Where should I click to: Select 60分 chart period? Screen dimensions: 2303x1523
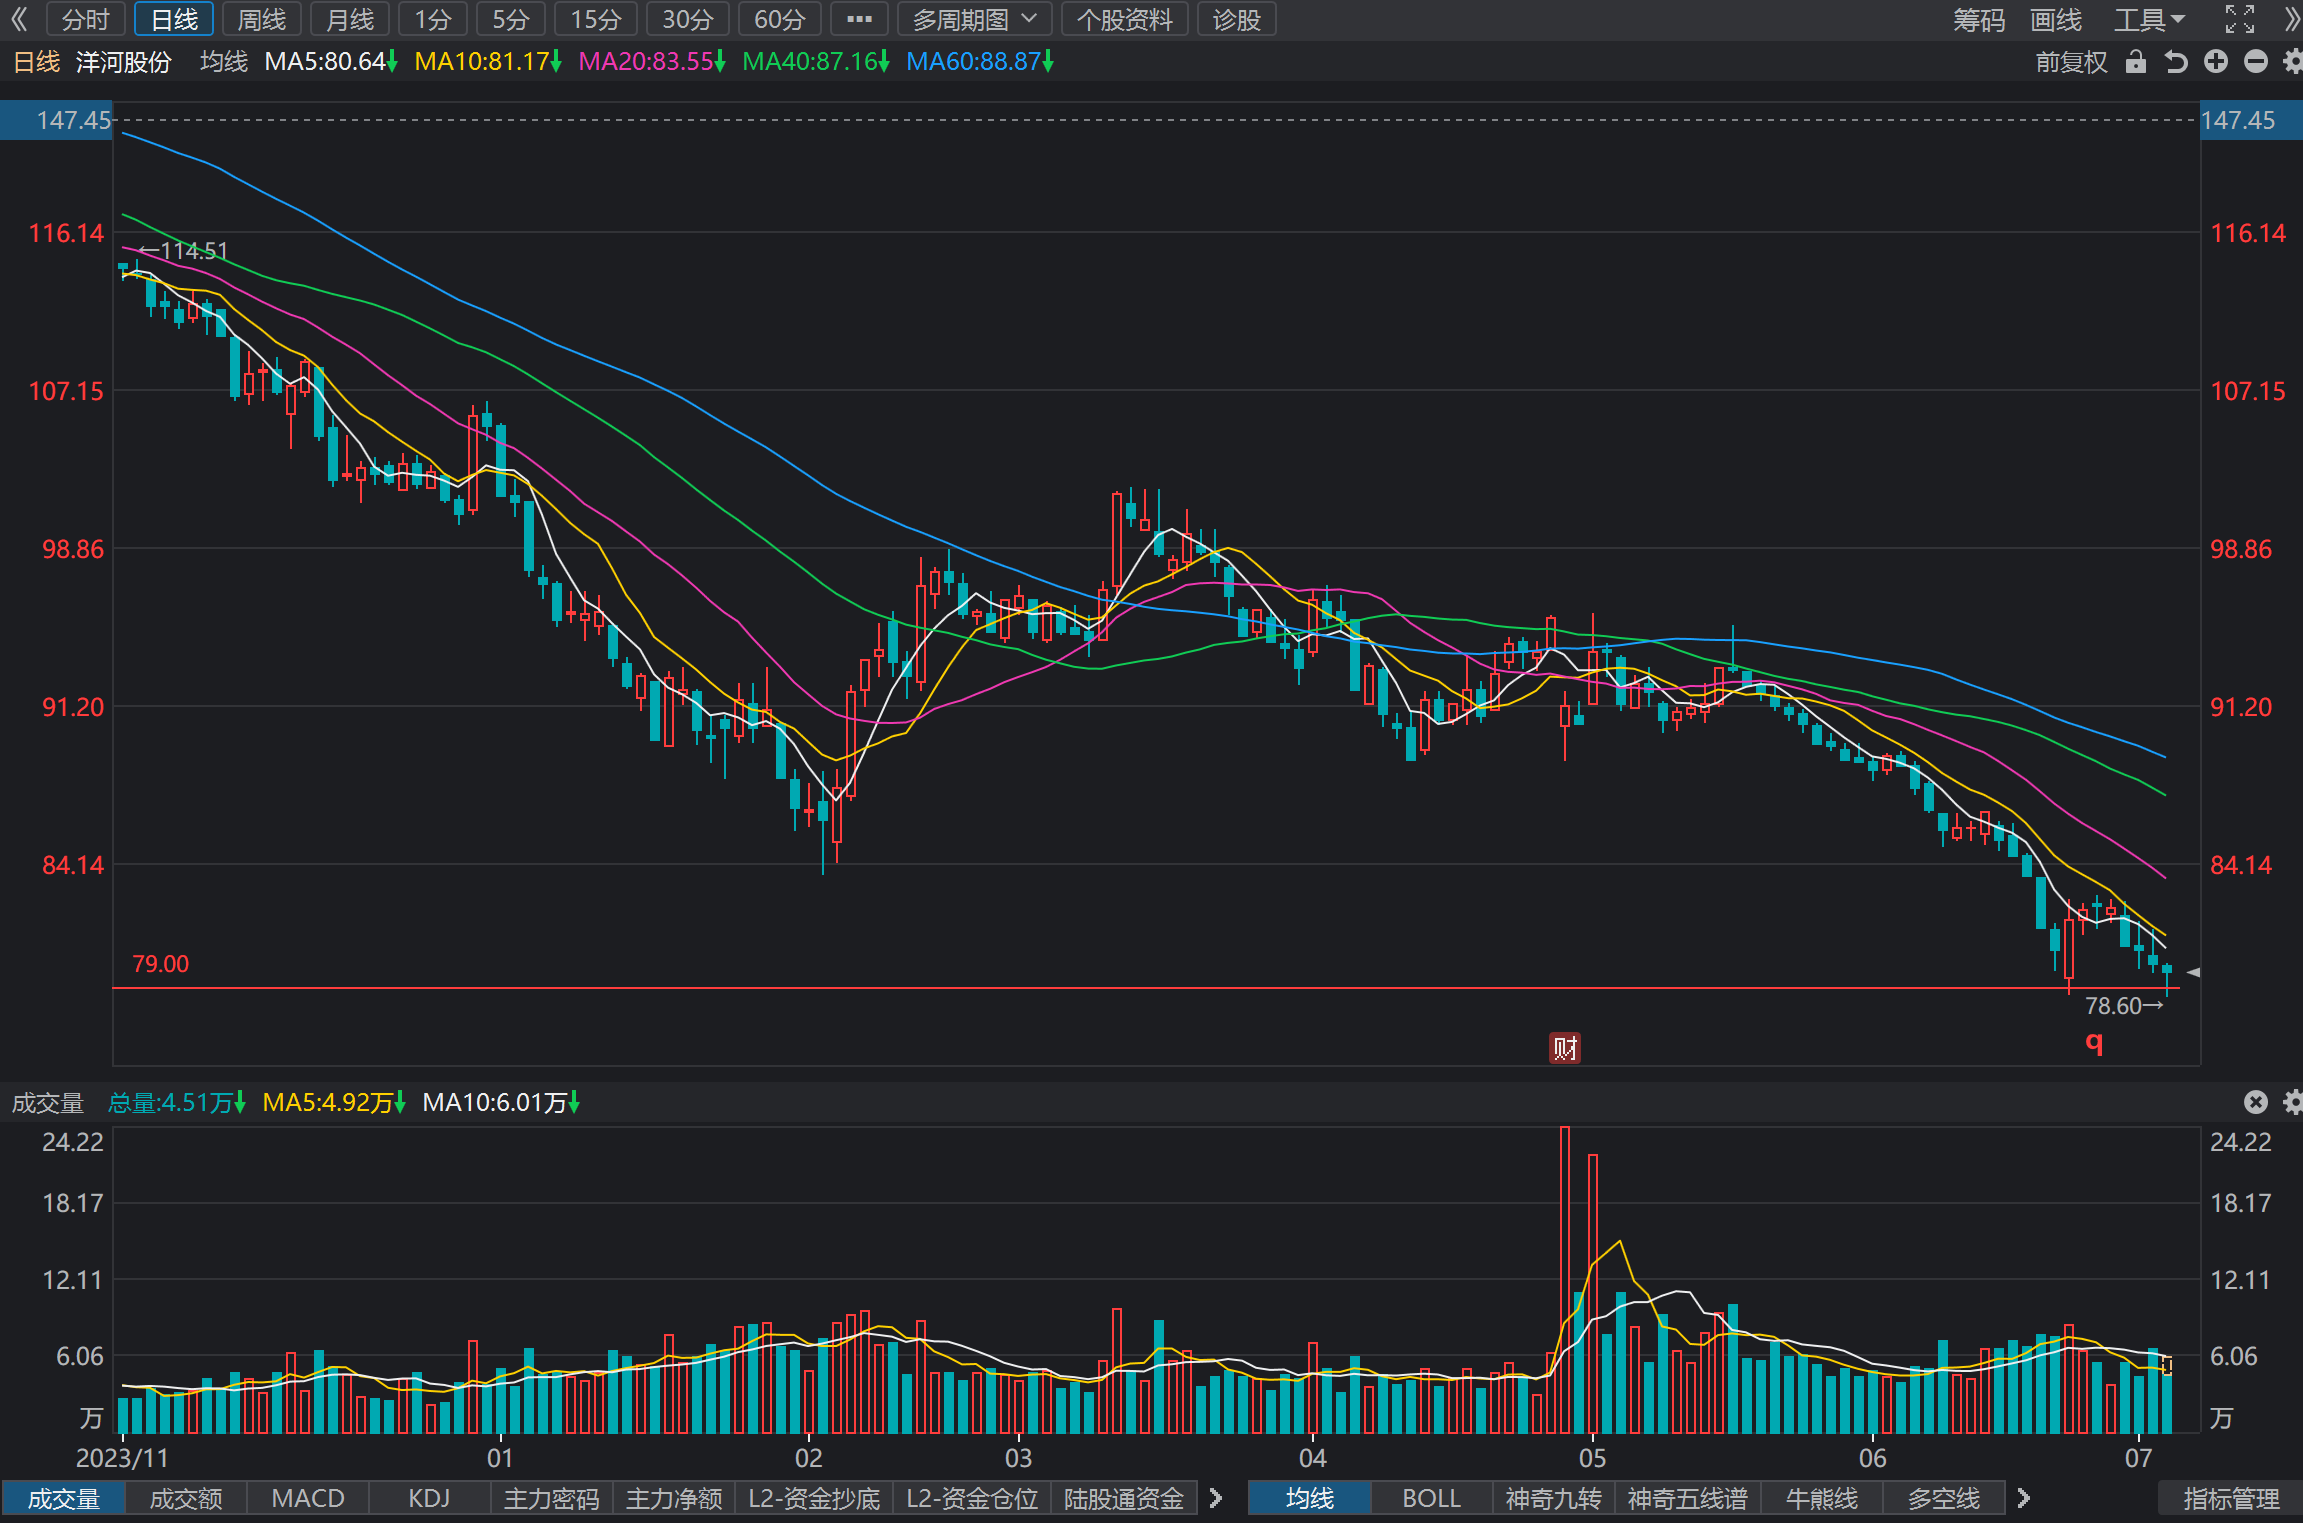click(780, 19)
